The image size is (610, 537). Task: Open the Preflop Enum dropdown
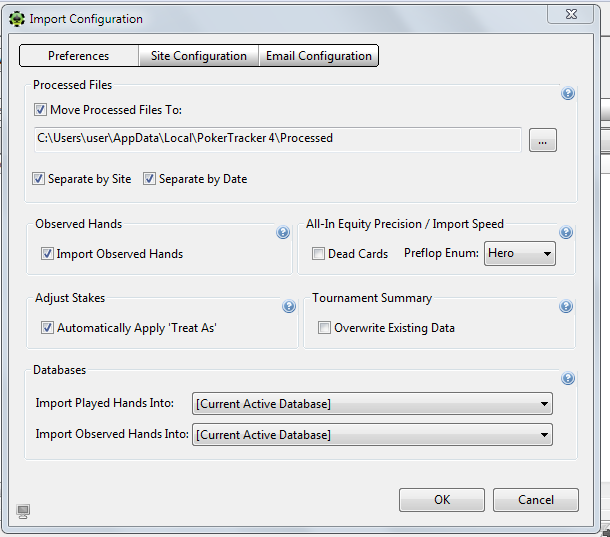pyautogui.click(x=519, y=254)
